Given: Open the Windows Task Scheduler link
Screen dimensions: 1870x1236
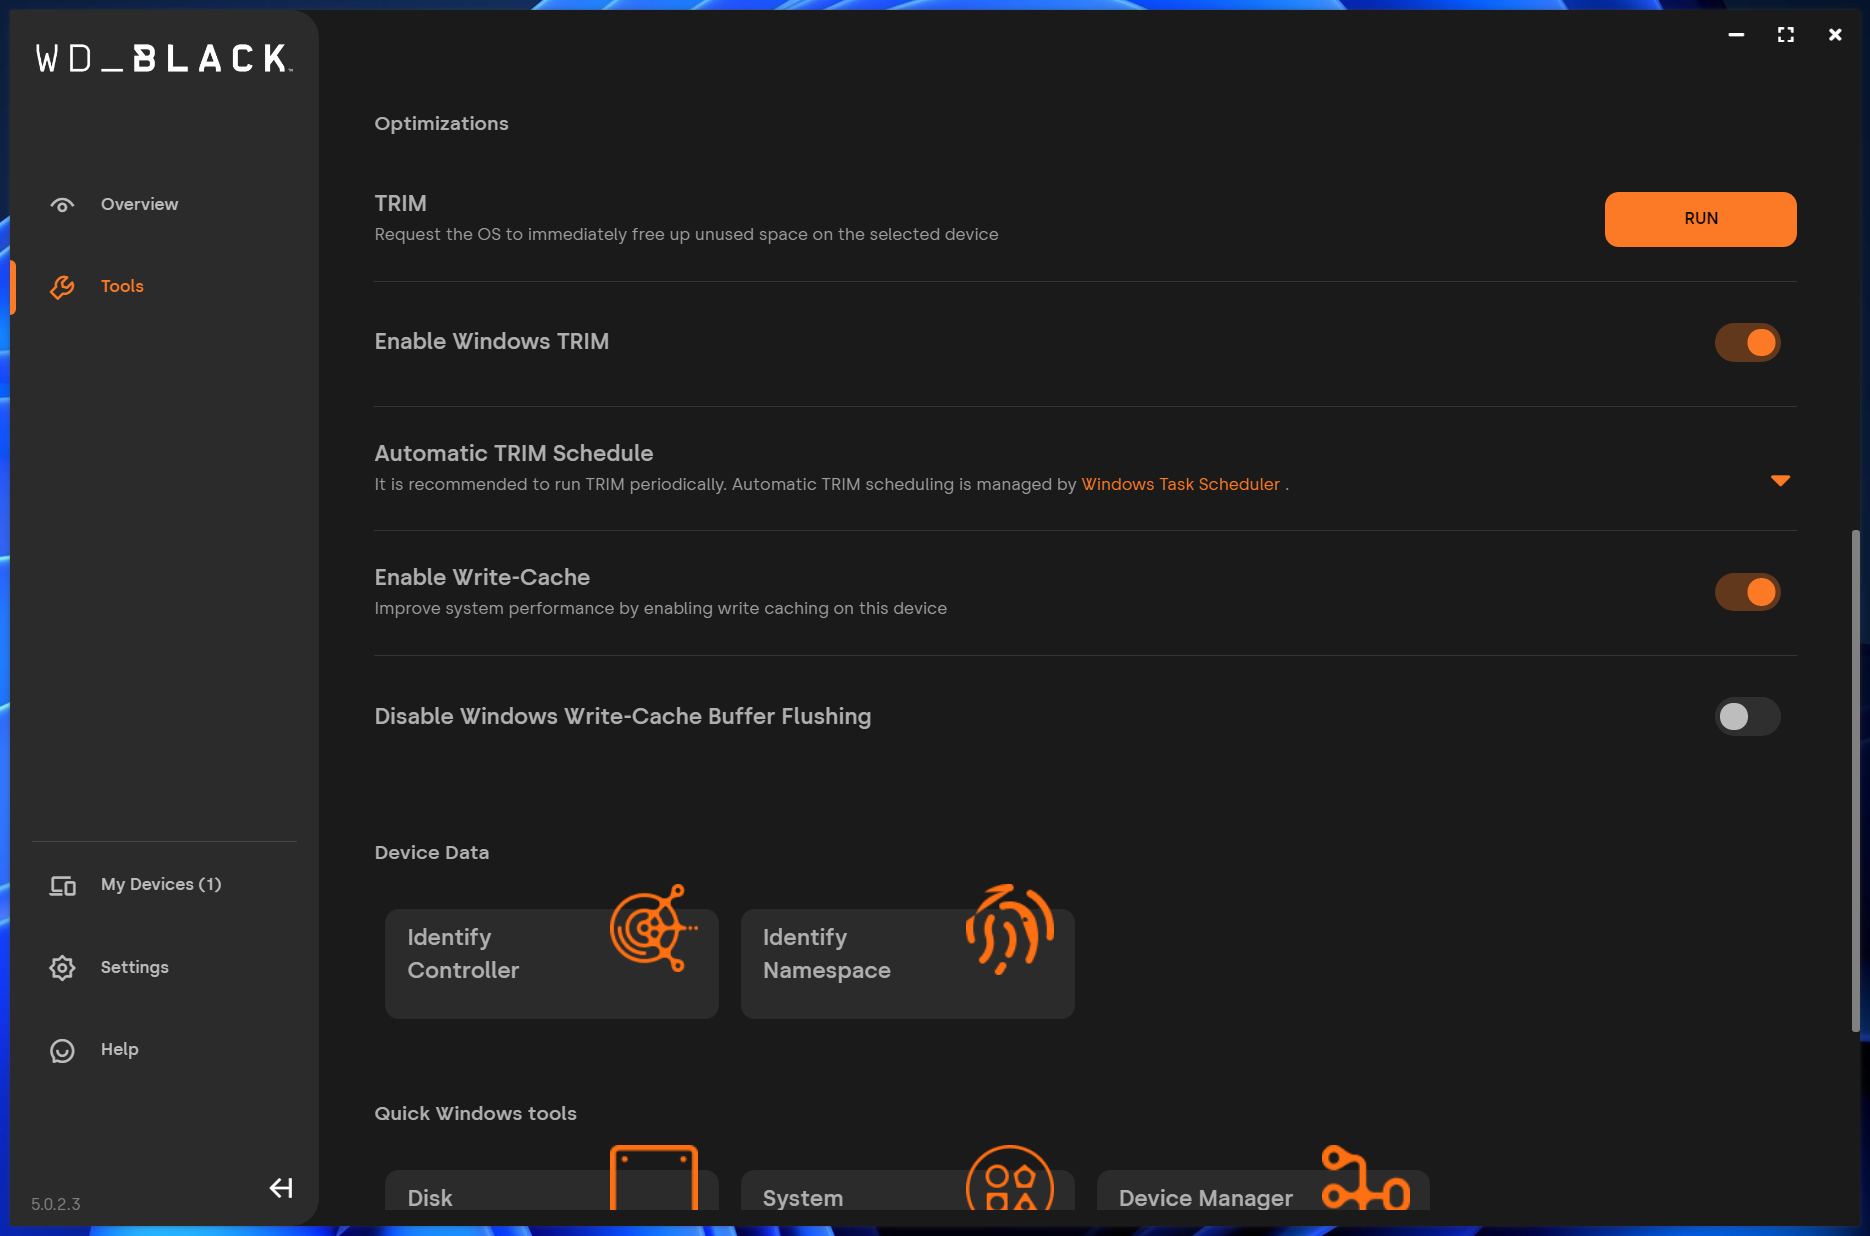Looking at the screenshot, I should (x=1180, y=485).
